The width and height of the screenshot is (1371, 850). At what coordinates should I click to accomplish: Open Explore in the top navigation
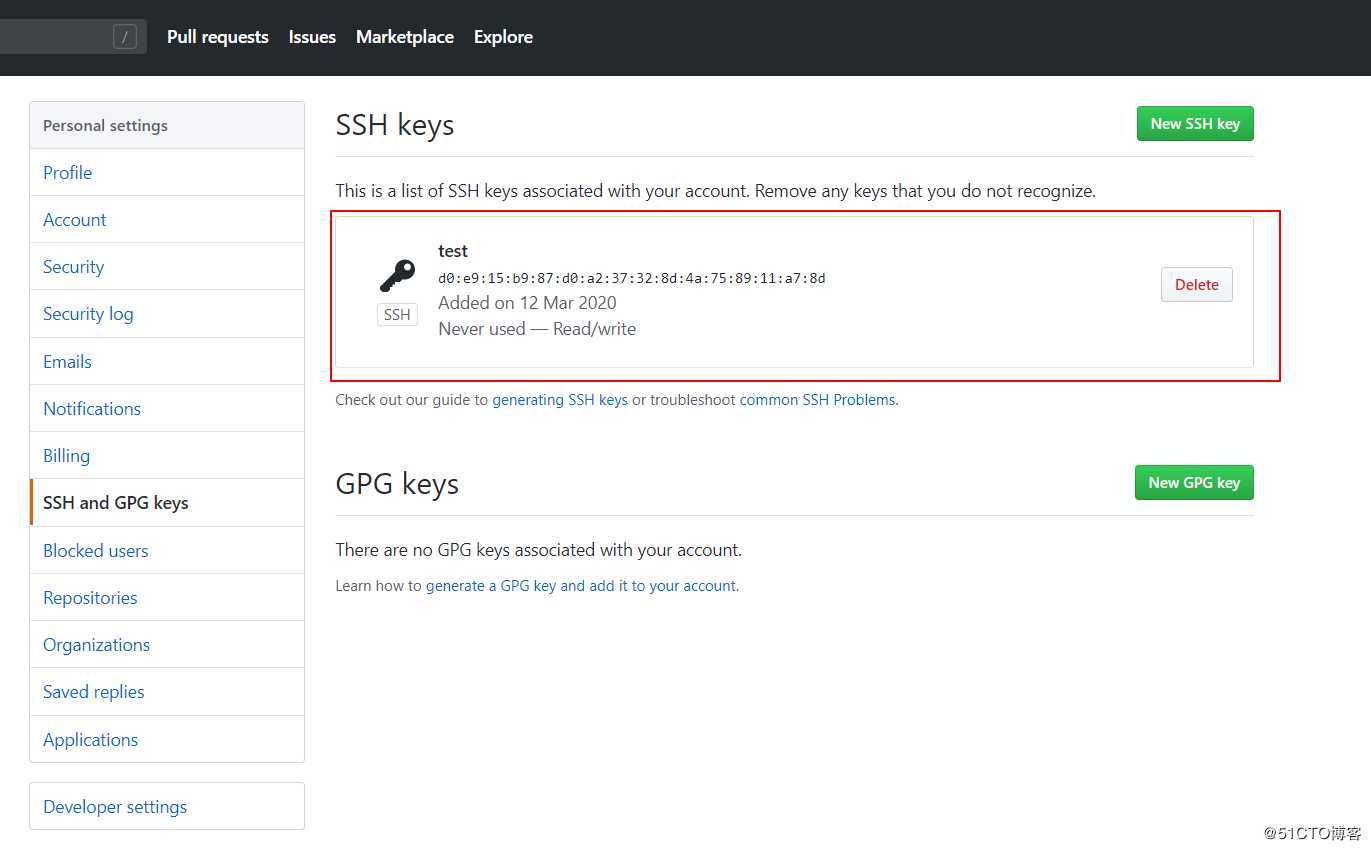coord(503,37)
